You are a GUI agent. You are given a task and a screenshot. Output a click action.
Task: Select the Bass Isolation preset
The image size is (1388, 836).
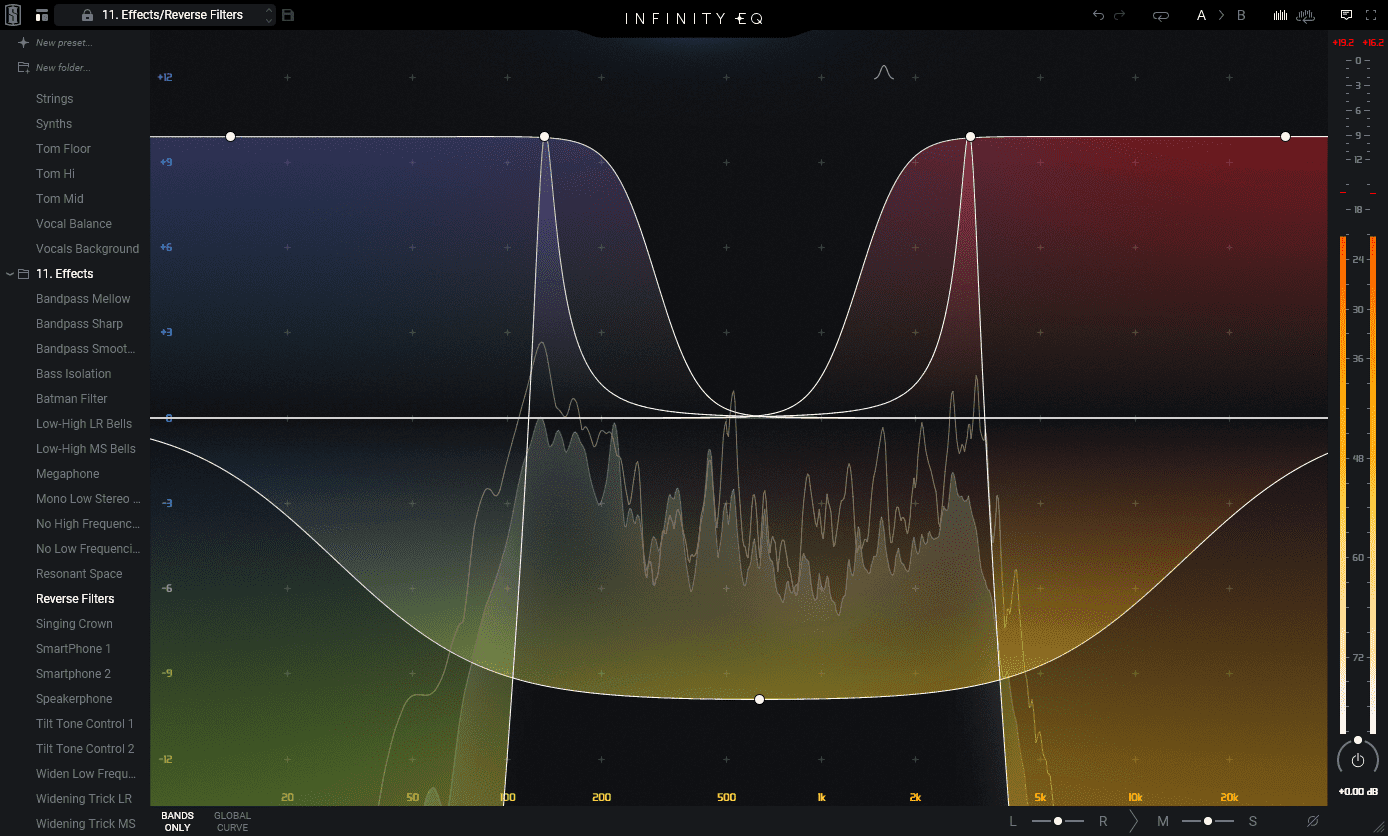[73, 374]
